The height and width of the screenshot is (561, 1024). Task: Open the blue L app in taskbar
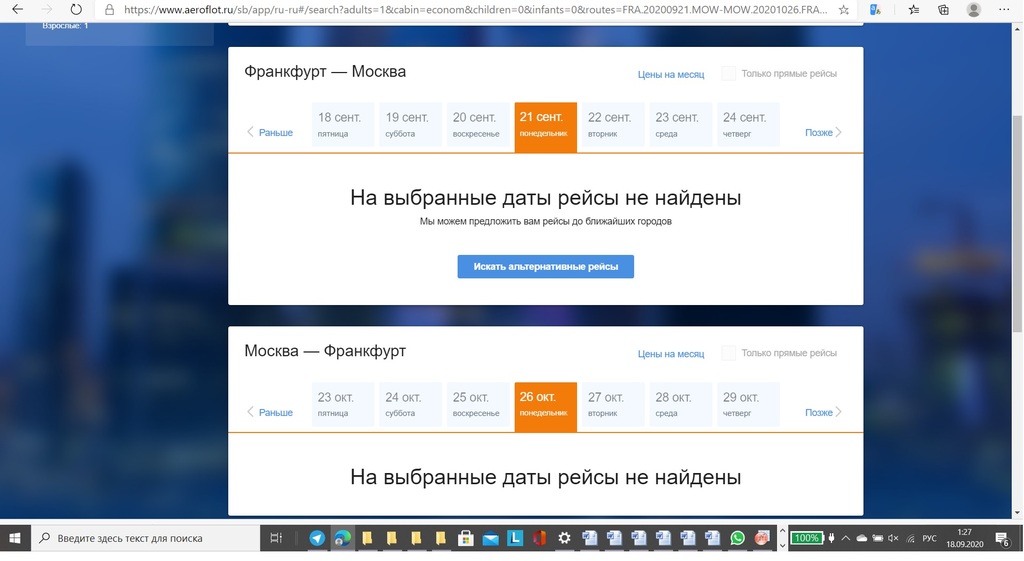point(515,538)
